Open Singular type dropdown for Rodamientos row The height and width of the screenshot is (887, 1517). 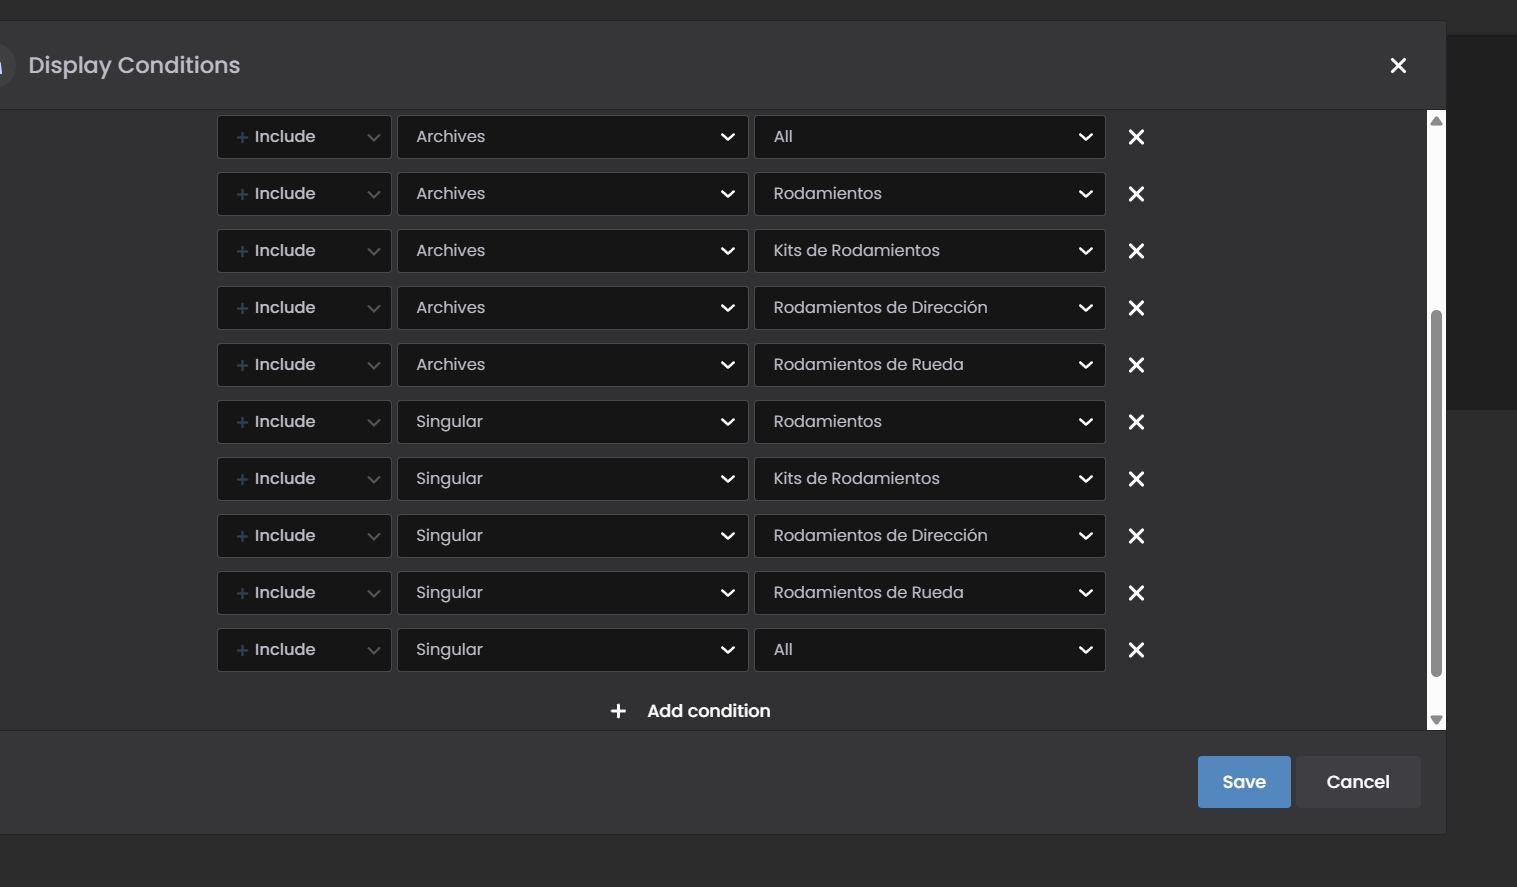click(x=572, y=422)
